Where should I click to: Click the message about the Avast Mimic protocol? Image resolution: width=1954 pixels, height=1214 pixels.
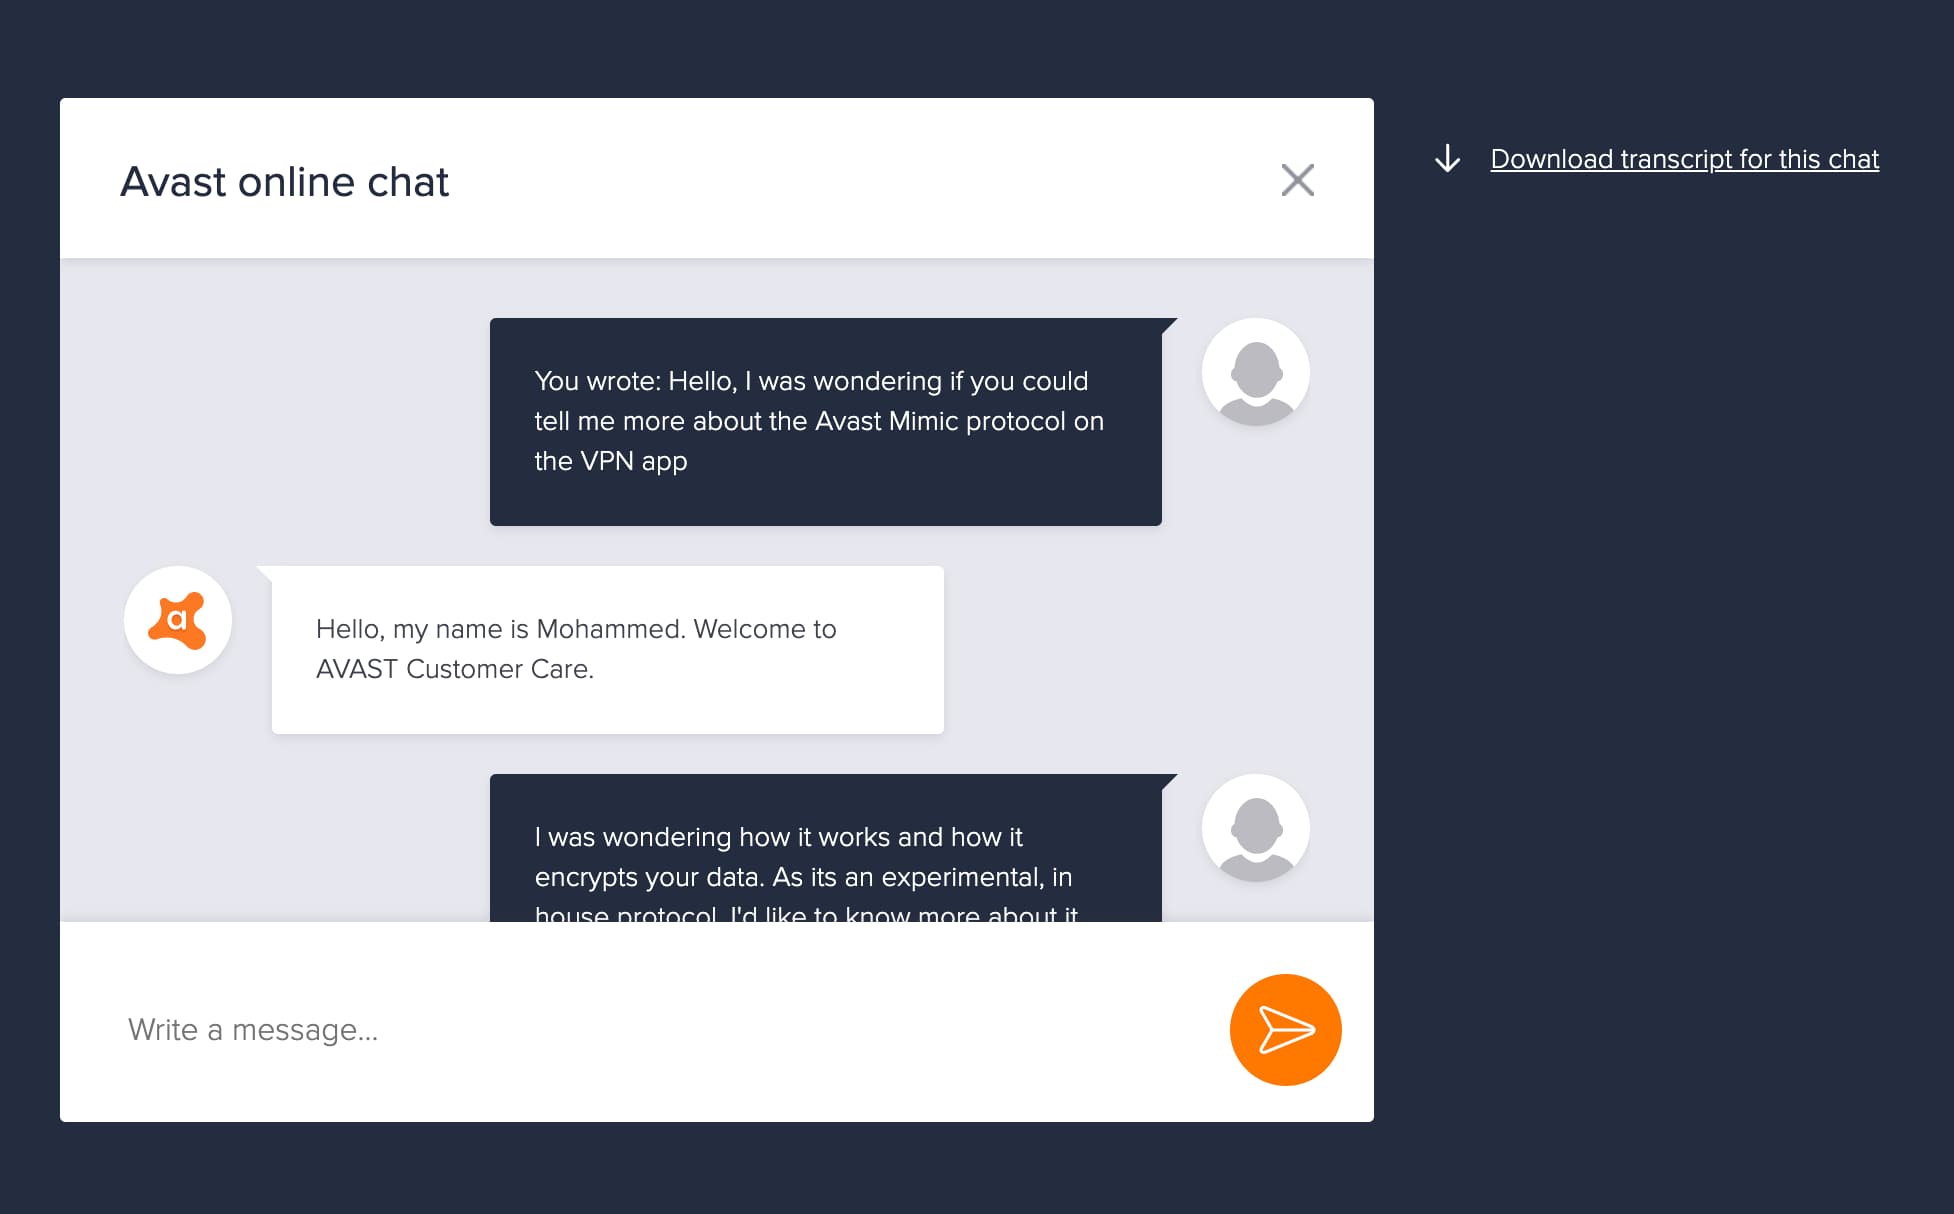tap(825, 421)
